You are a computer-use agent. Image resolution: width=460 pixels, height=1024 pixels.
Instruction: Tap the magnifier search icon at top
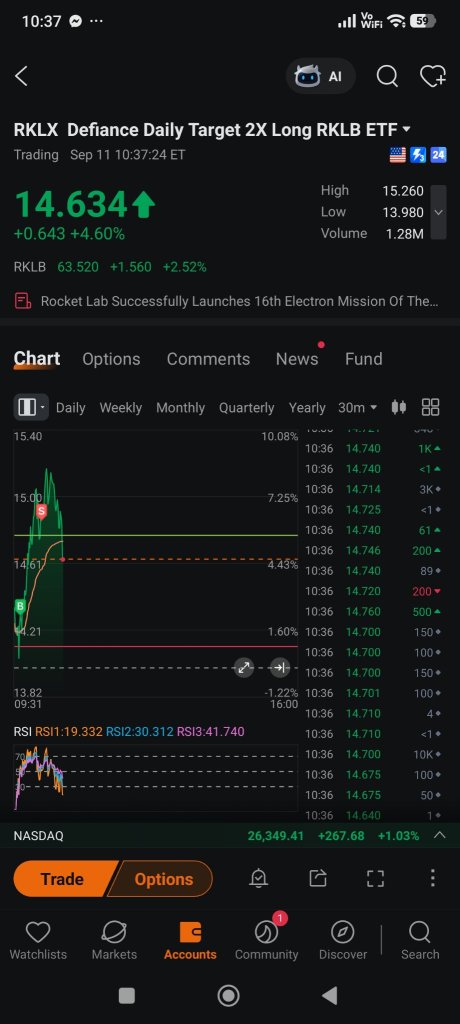coord(387,76)
